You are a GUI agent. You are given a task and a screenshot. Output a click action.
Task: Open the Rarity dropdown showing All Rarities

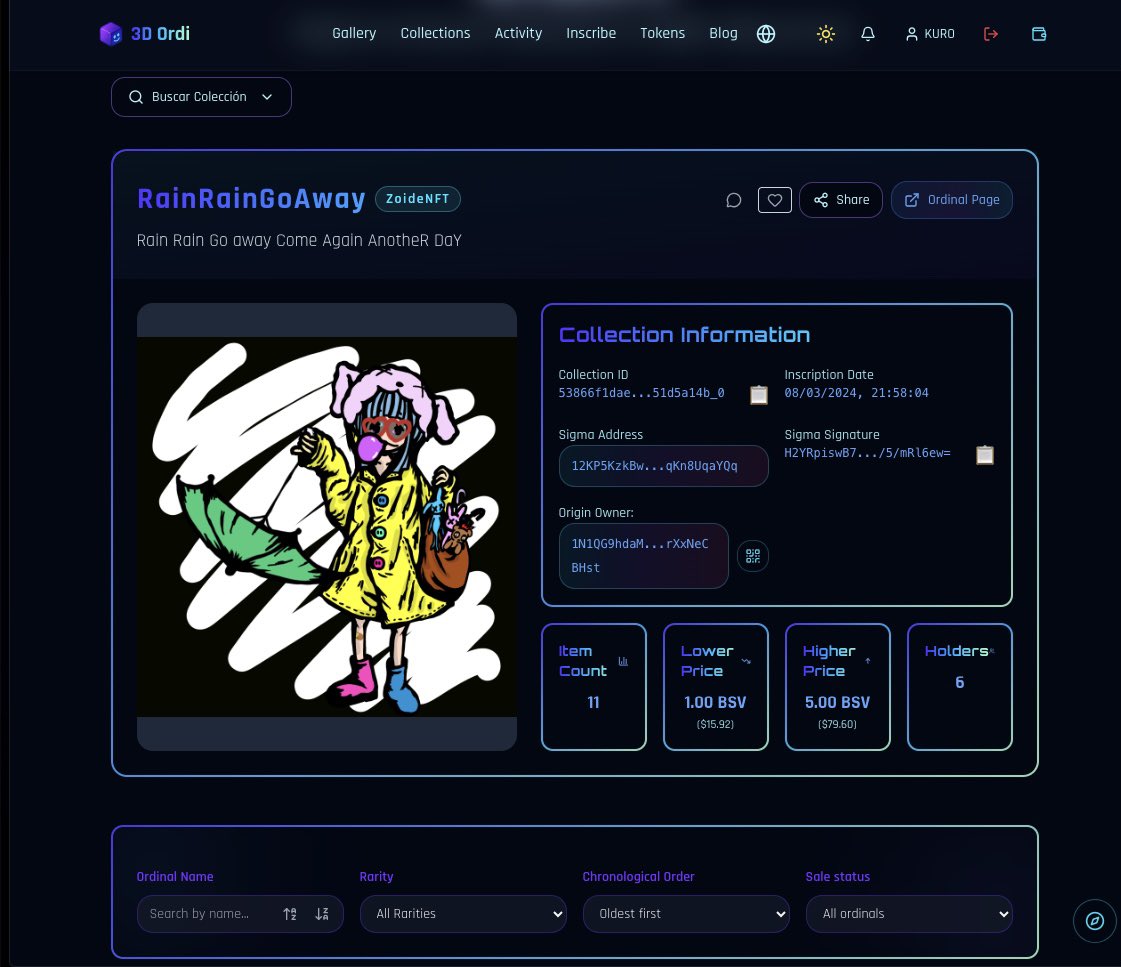click(x=463, y=913)
